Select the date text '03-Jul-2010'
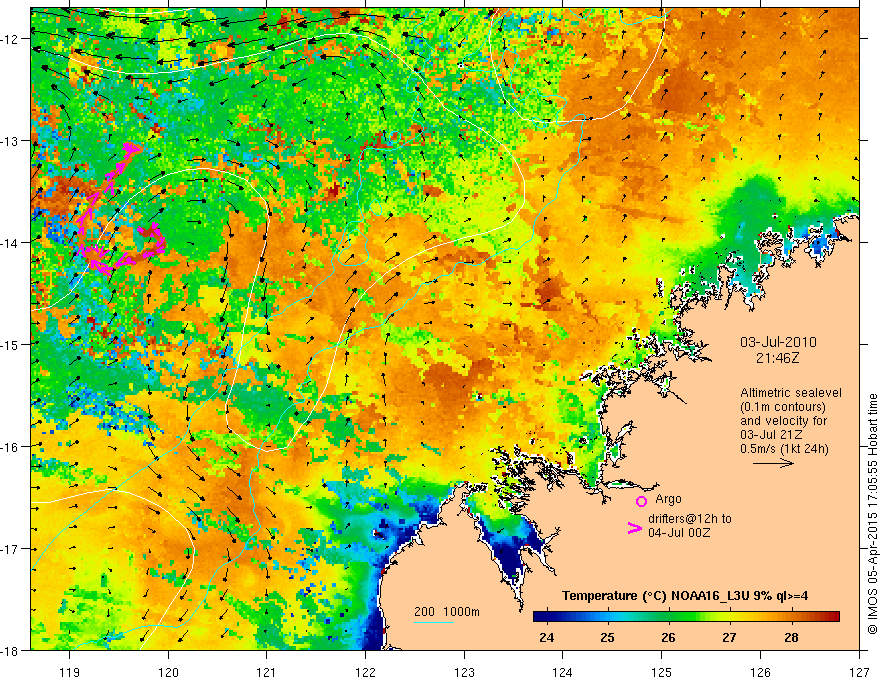880x680 pixels. [778, 342]
